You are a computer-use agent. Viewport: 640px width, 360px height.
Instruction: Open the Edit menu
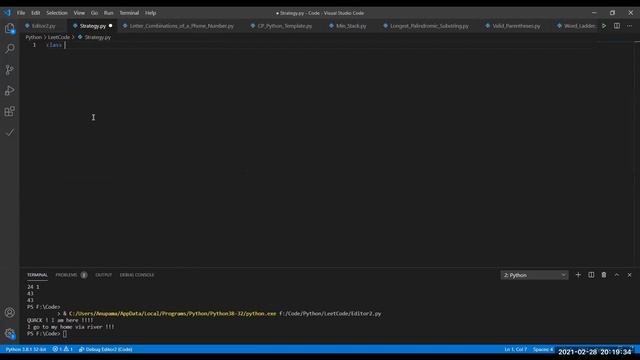pyautogui.click(x=36, y=13)
